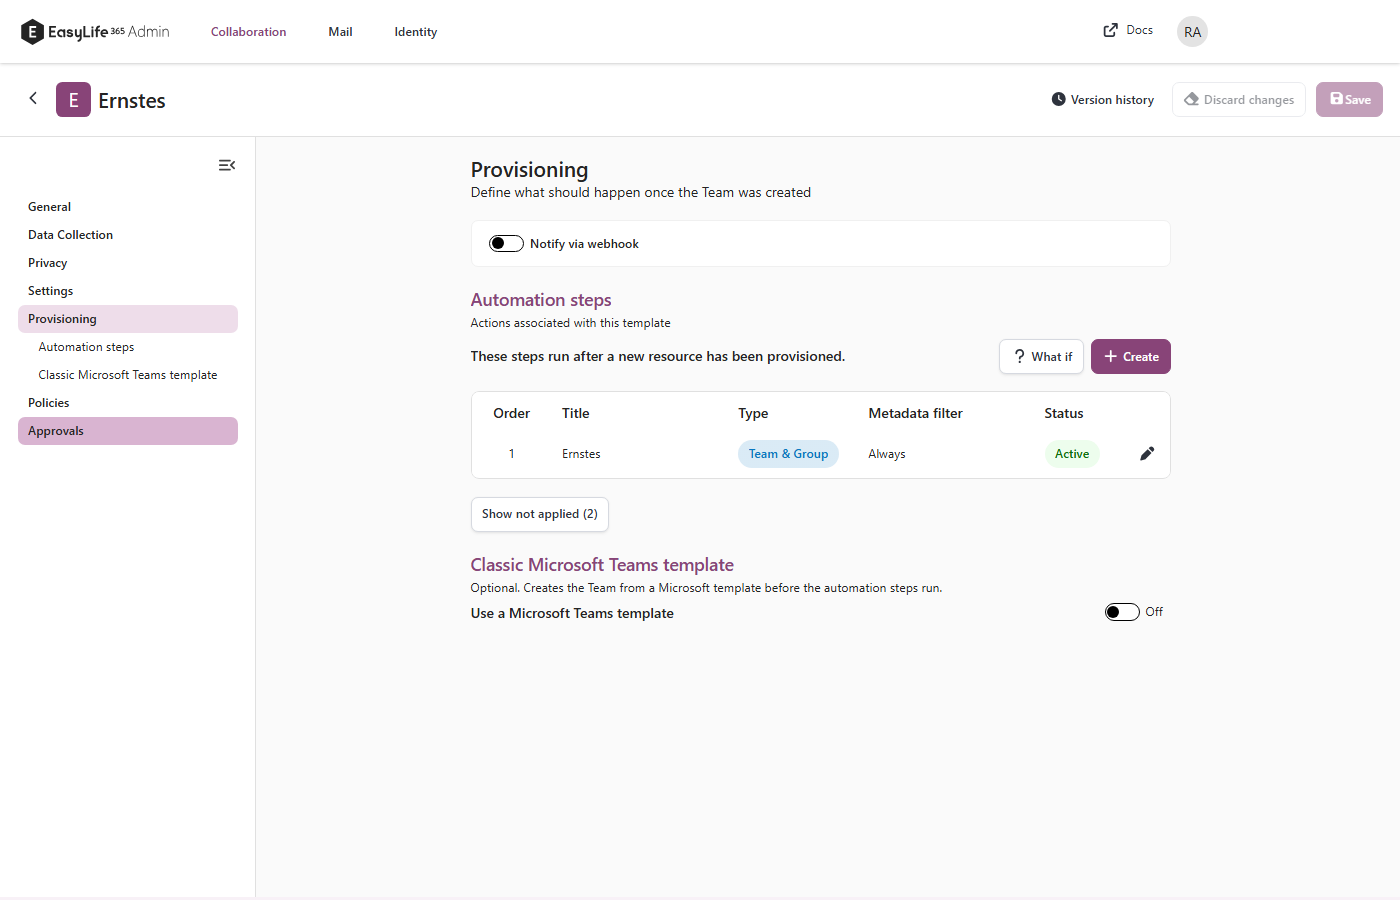Screen dimensions: 1400x900
Task: Click the Ernstes title cell in table
Action: click(581, 454)
